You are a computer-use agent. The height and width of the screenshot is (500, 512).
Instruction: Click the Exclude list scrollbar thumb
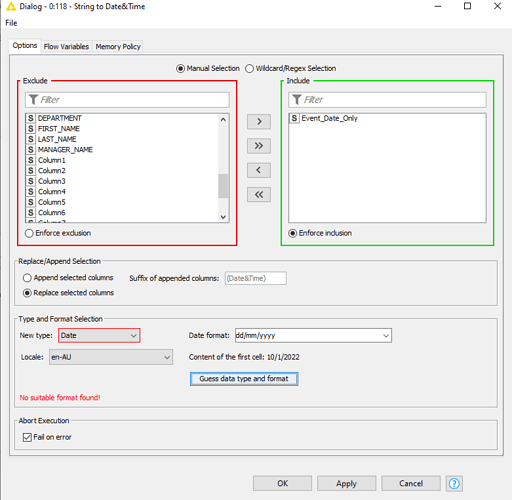click(223, 186)
